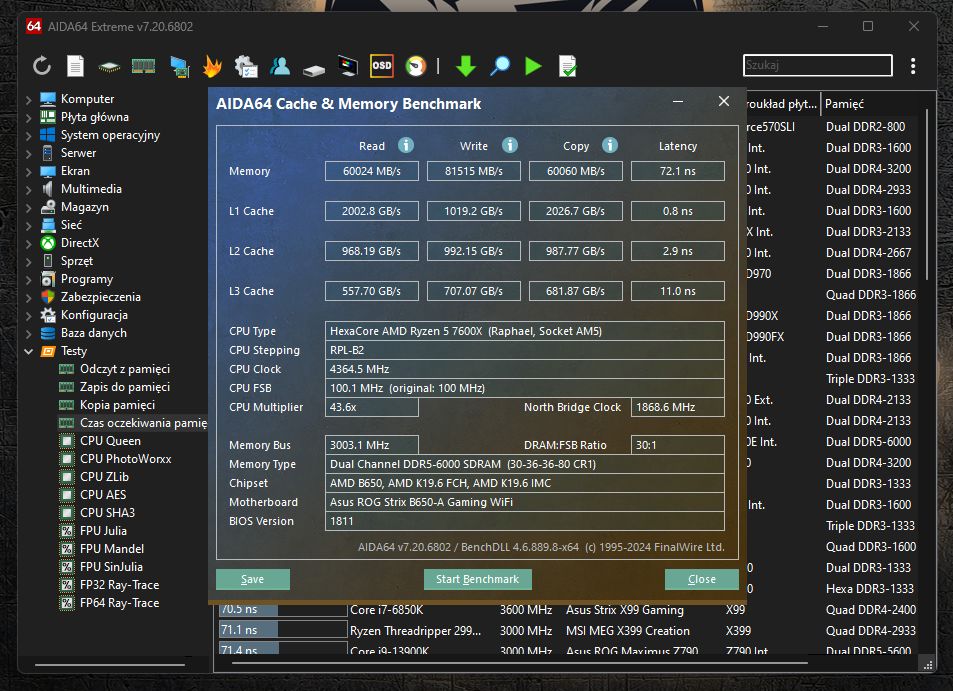Click the green download arrow icon
953x691 pixels.
pyautogui.click(x=466, y=66)
